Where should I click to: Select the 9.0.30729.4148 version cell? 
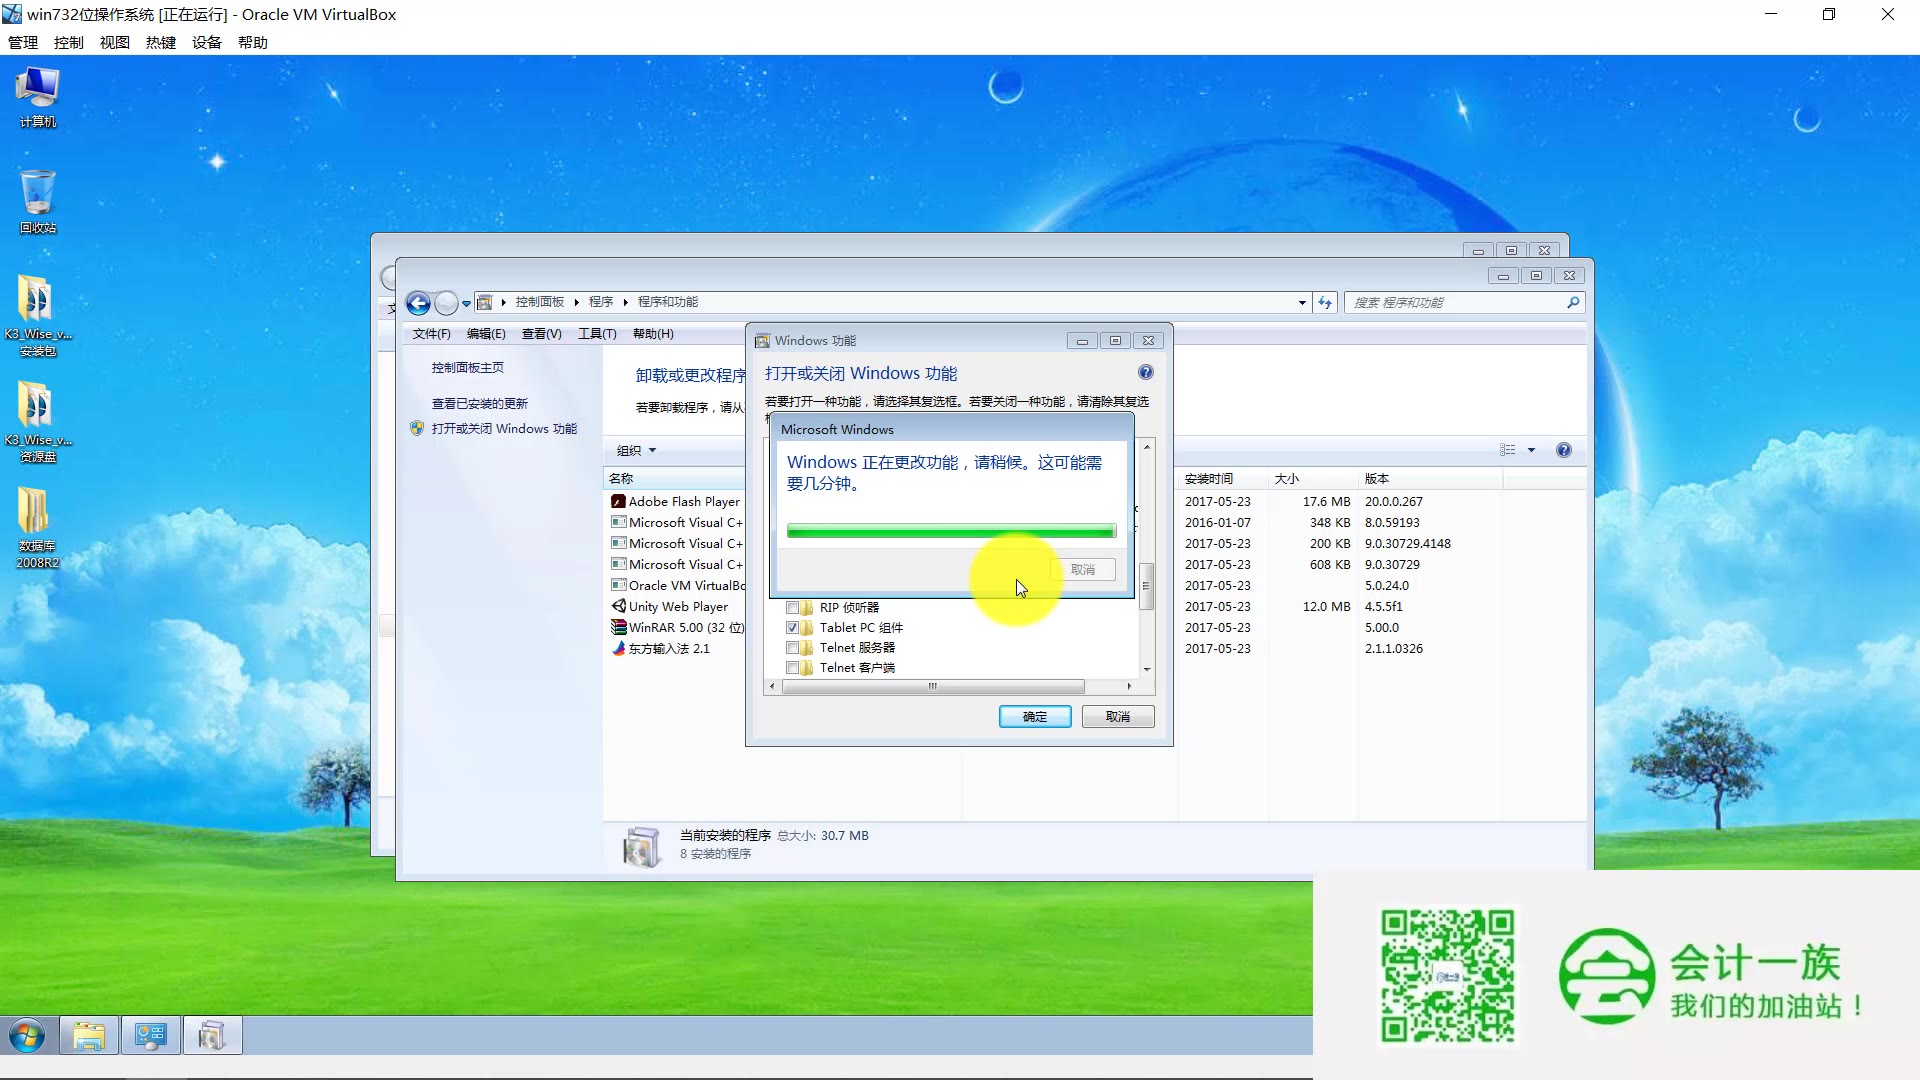1407,544
